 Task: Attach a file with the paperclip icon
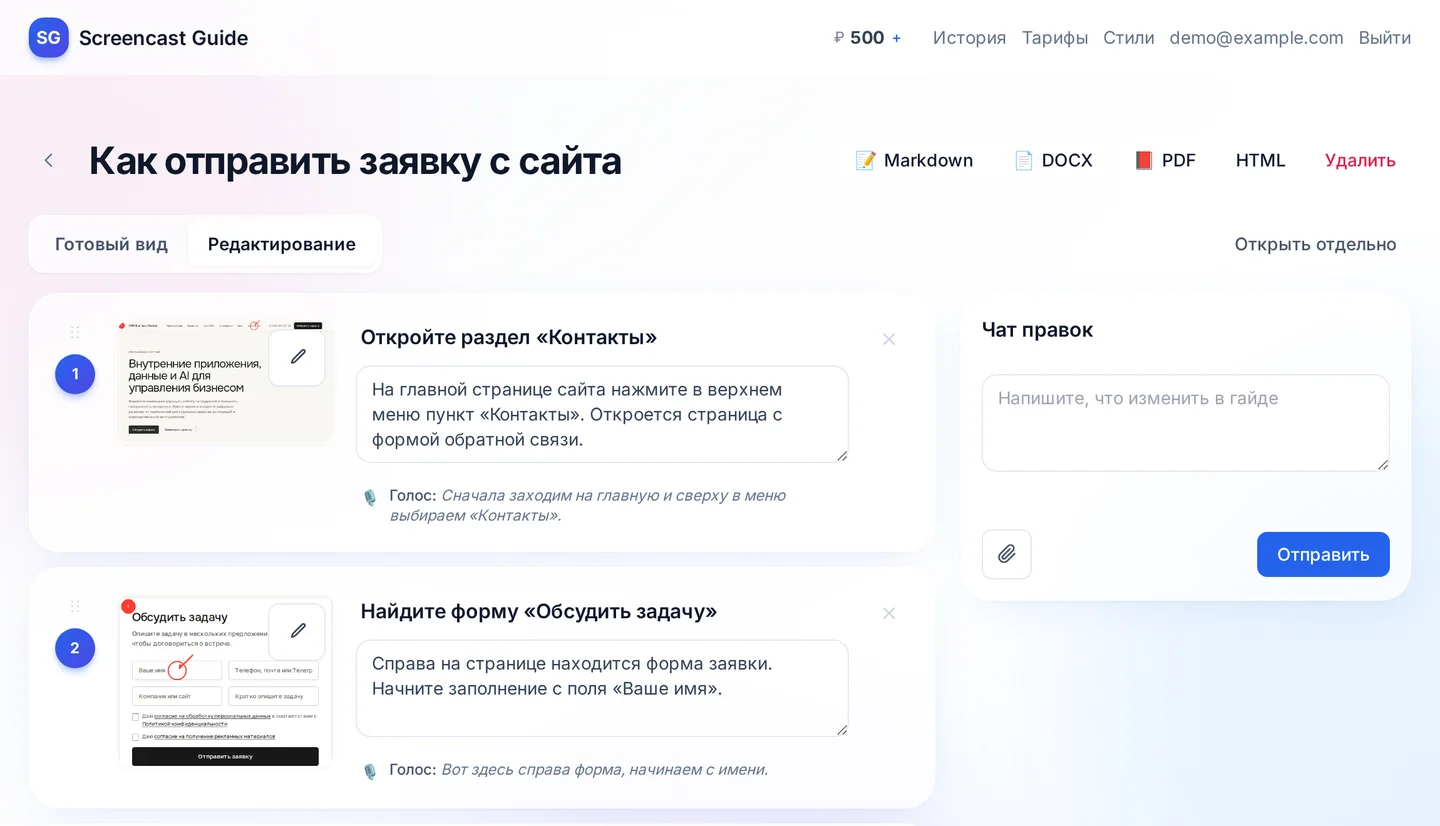1007,554
